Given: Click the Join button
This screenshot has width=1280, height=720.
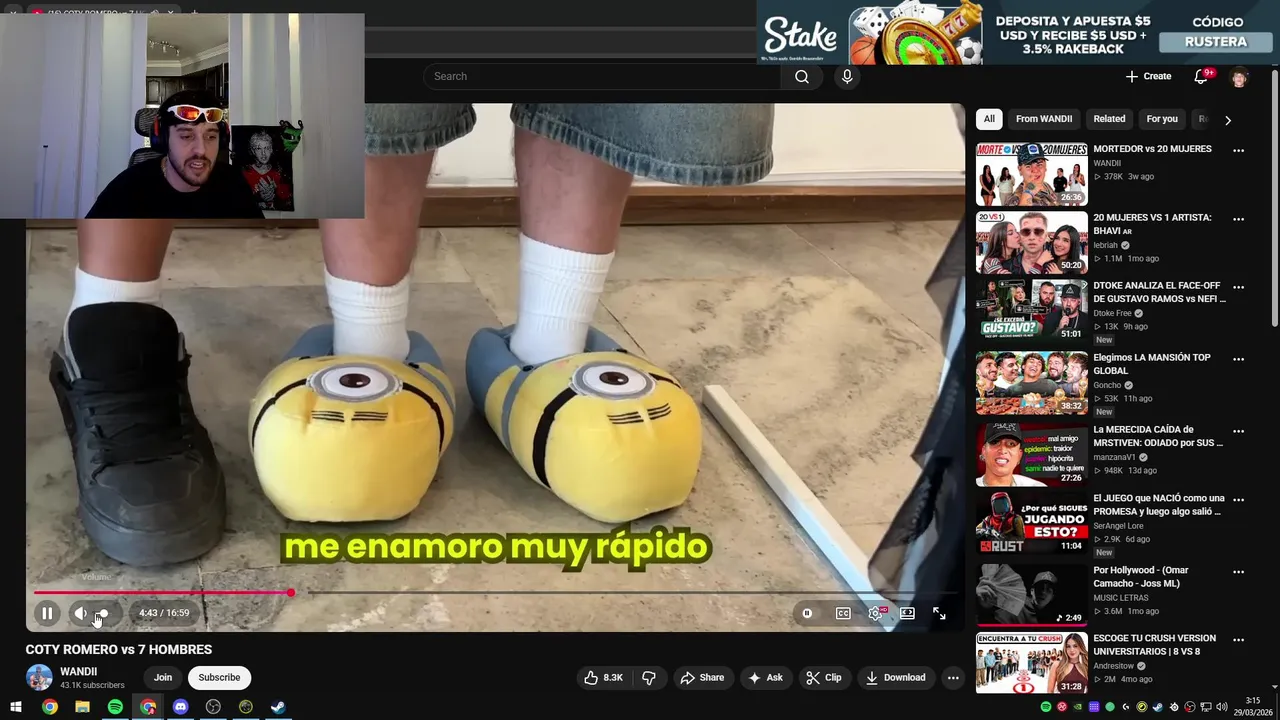Looking at the screenshot, I should point(163,677).
